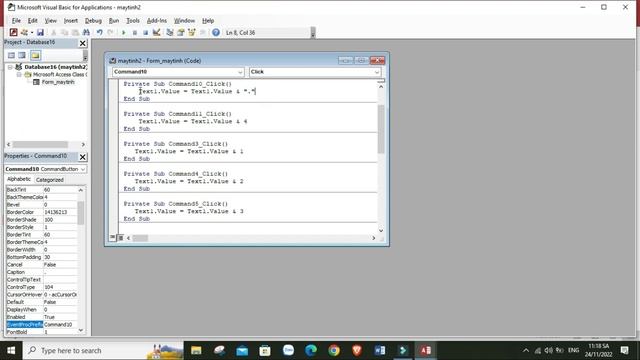Click Project panel horizontal scrollbar right arrow
Screen dimensions: 640x360
pos(83,144)
